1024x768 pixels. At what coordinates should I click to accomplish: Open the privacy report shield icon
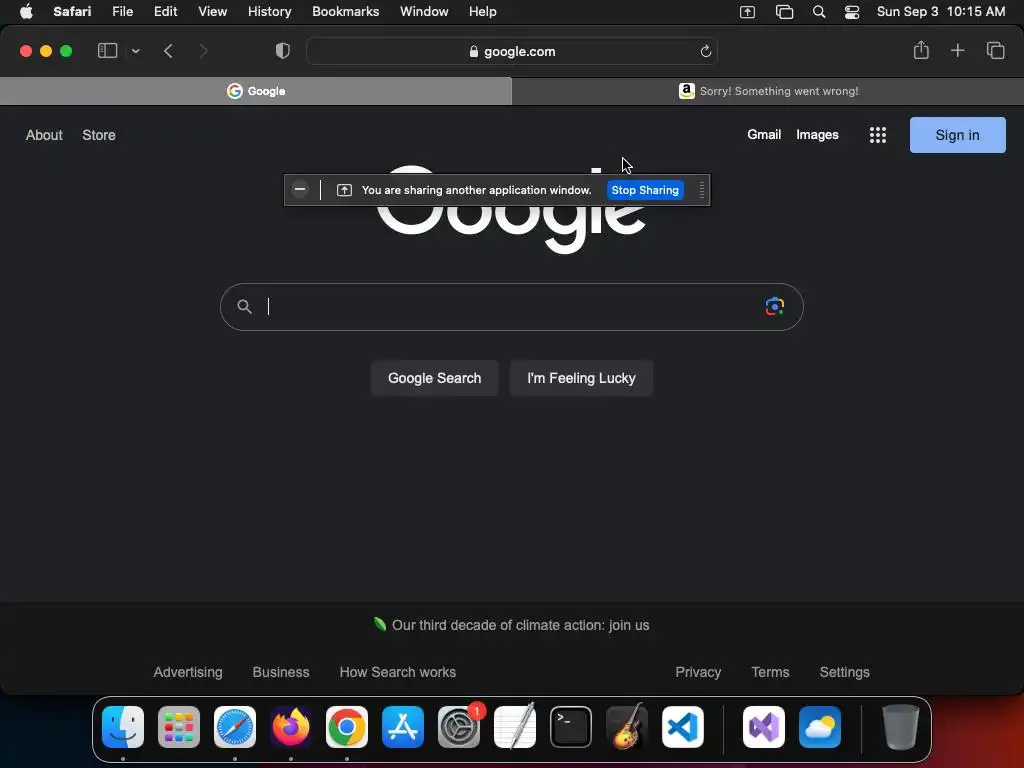[x=282, y=51]
